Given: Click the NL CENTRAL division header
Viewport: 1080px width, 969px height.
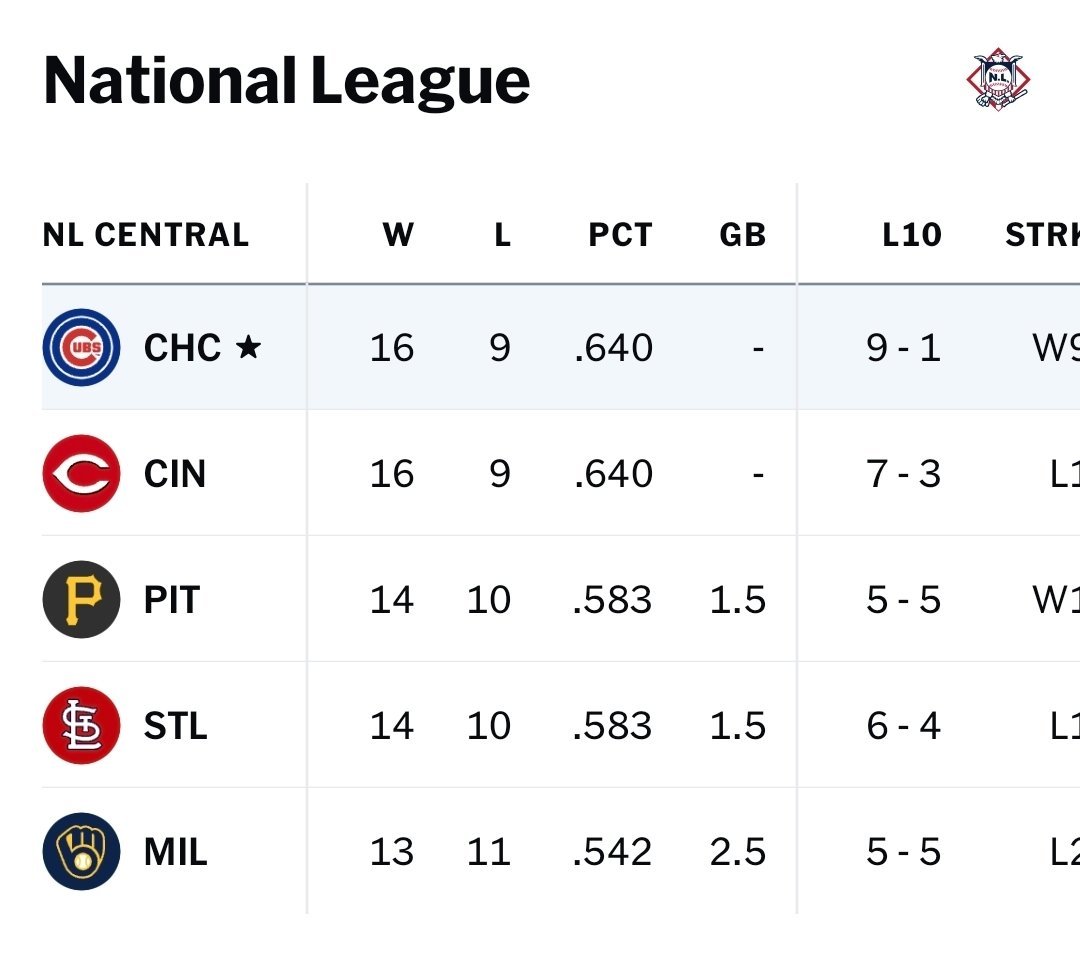Looking at the screenshot, I should pos(146,235).
